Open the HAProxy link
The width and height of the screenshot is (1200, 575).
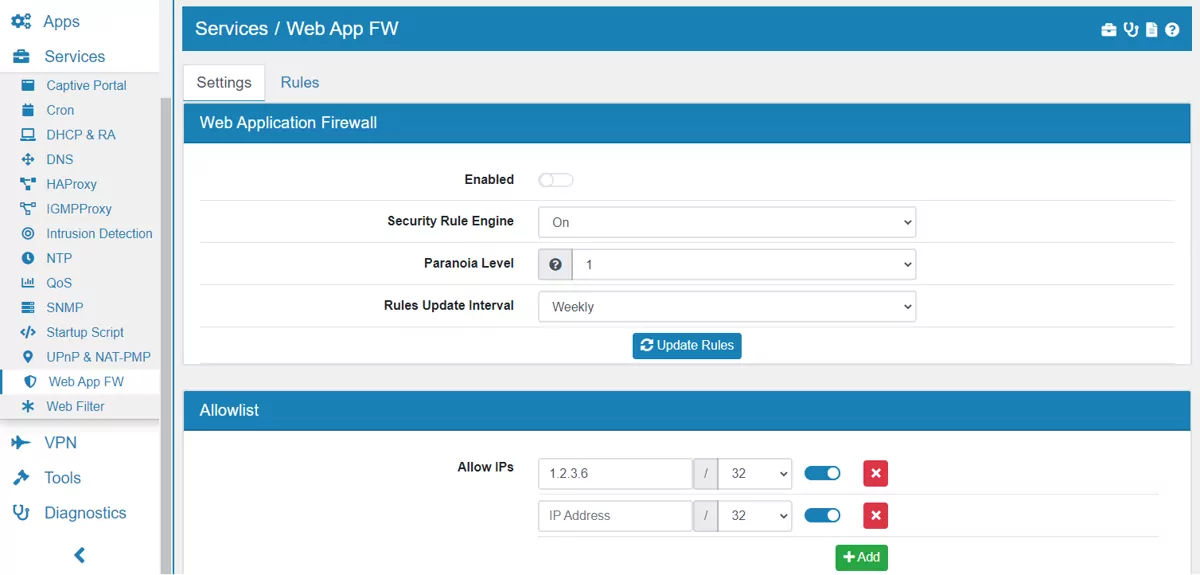(71, 184)
